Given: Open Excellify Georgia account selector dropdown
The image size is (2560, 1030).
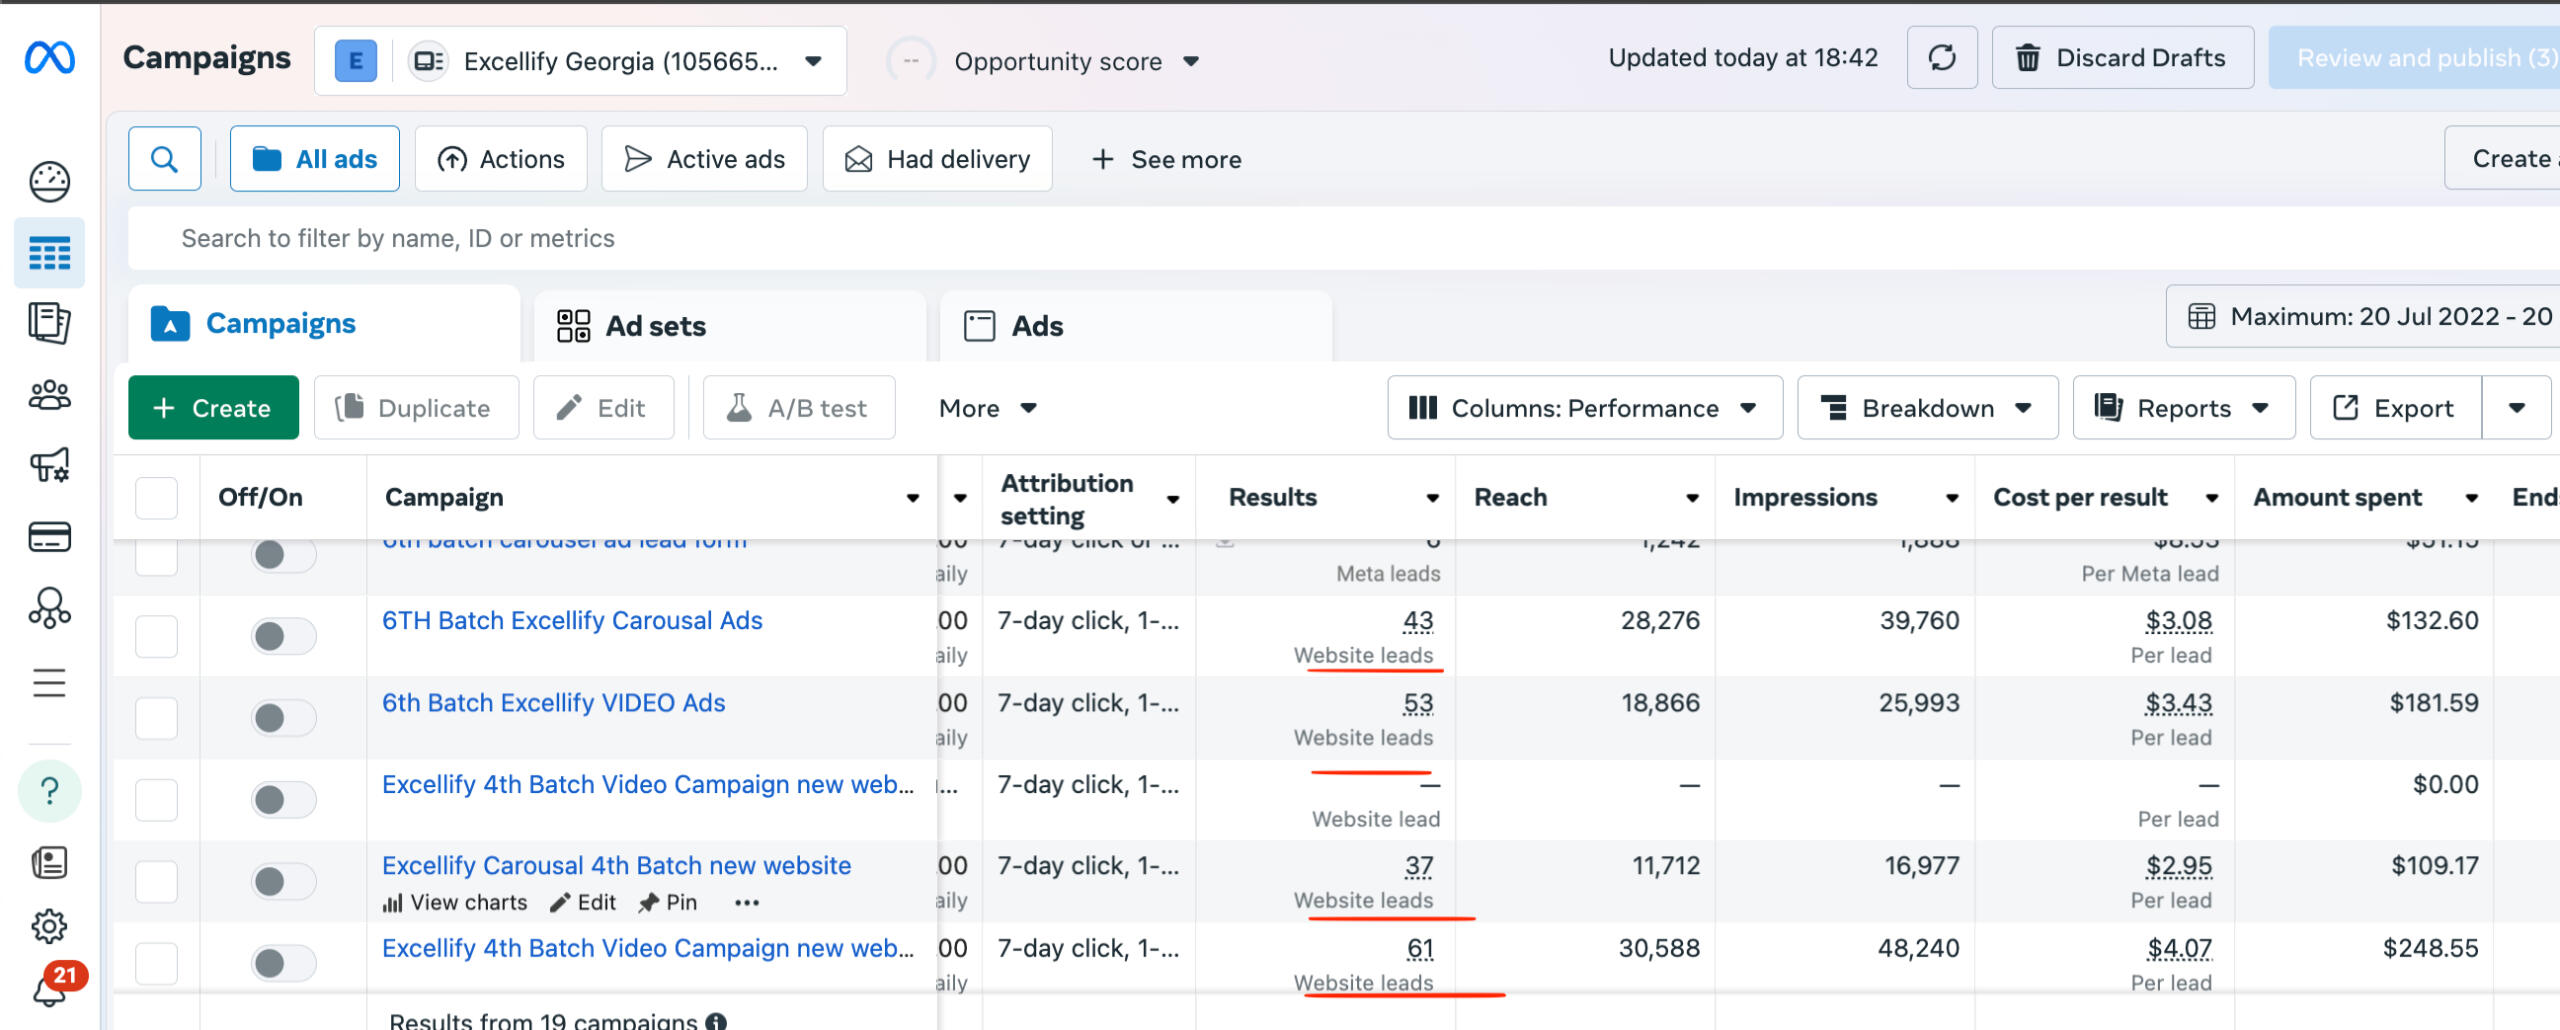Looking at the screenshot, I should pyautogui.click(x=580, y=61).
